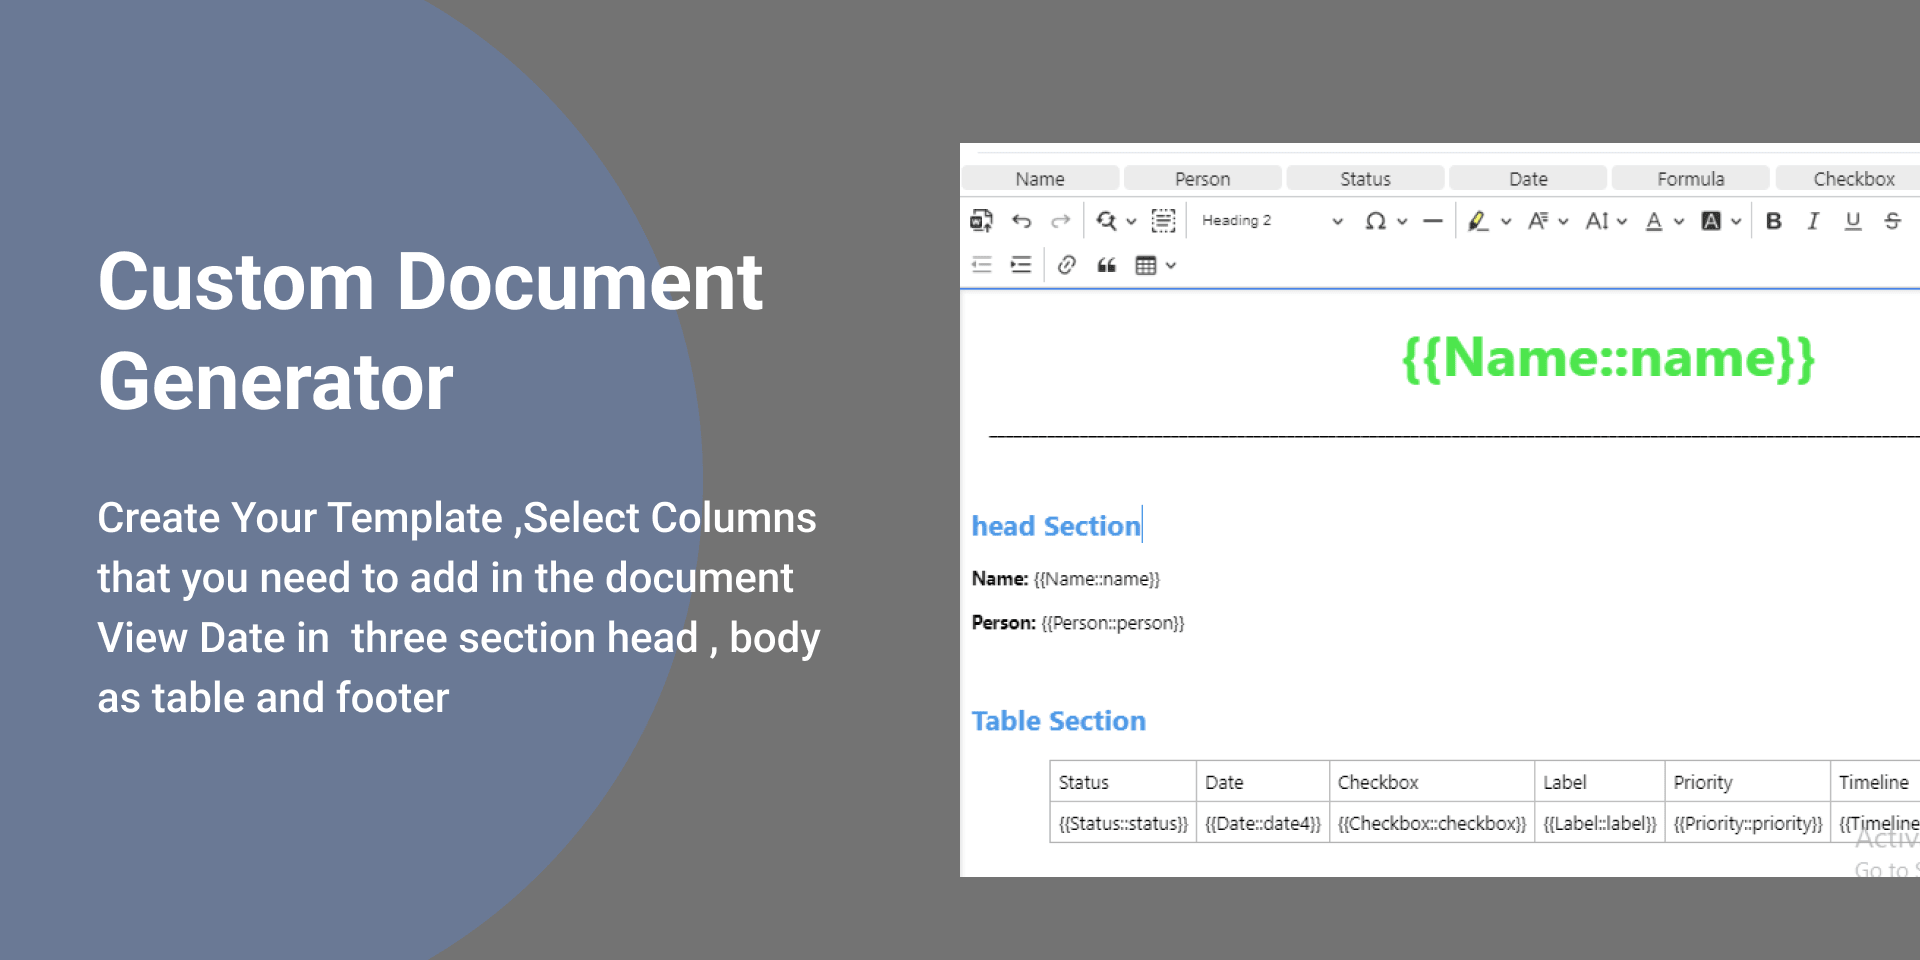Click the green {{Name::name}} title

point(1608,358)
